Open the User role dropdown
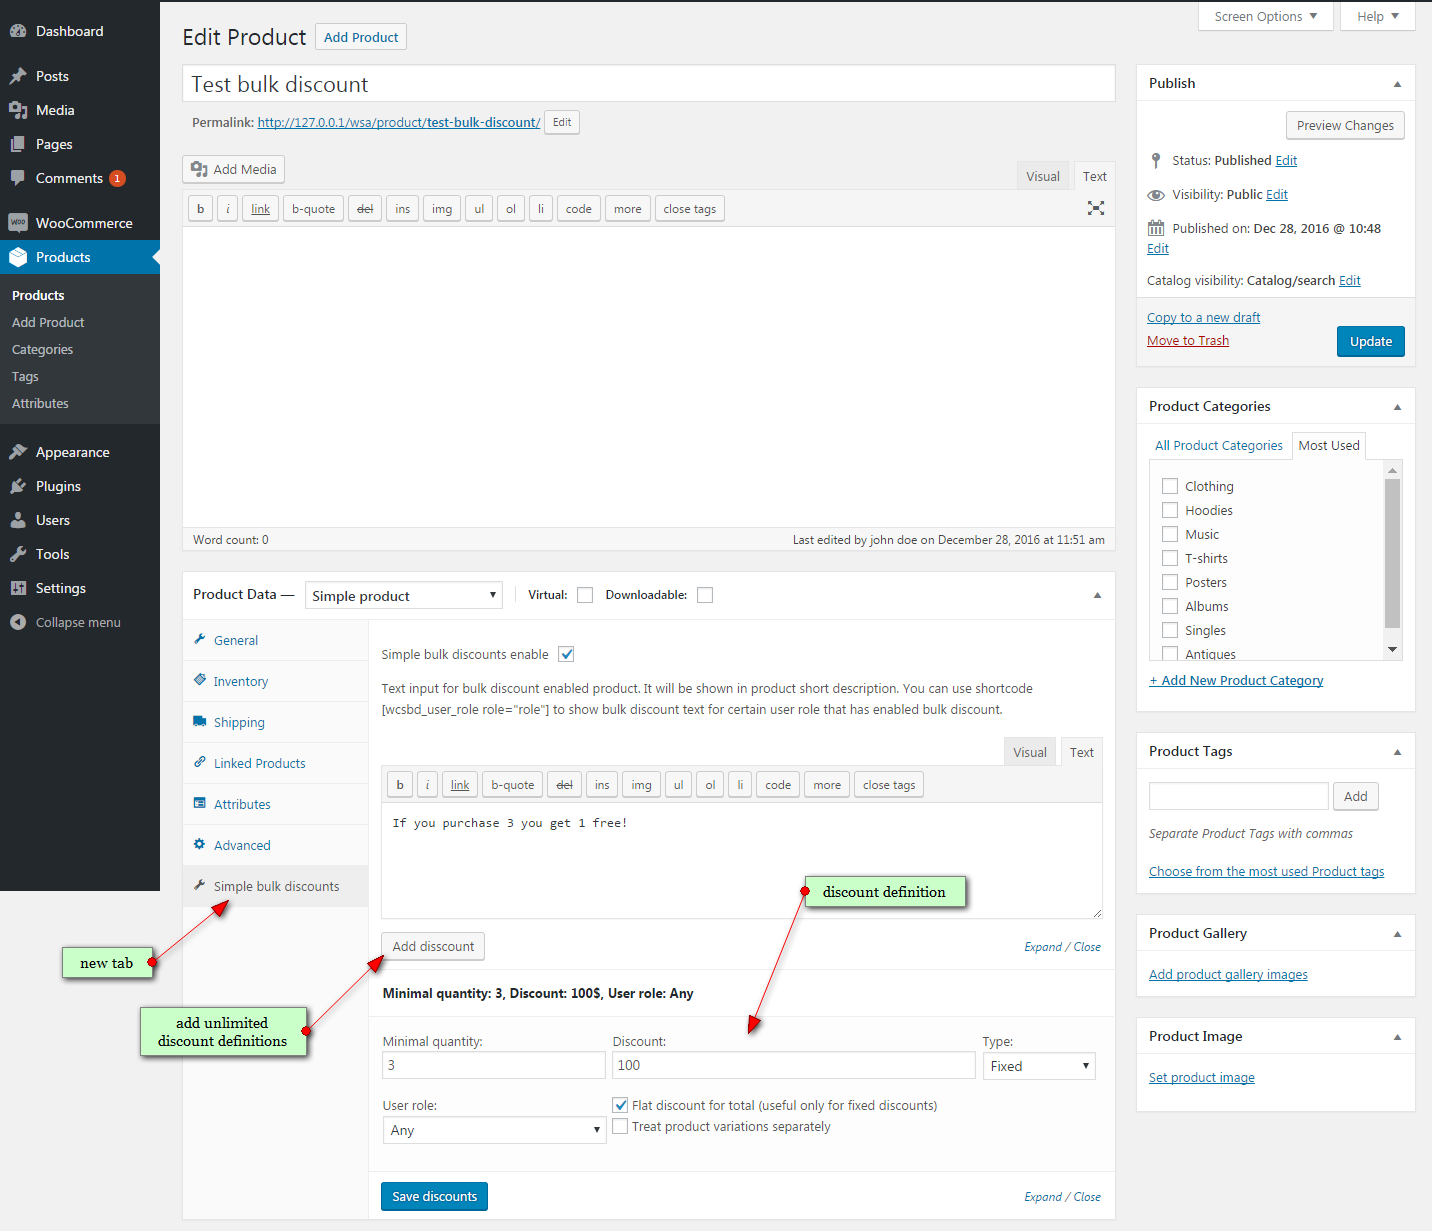The height and width of the screenshot is (1231, 1432). tap(494, 1130)
